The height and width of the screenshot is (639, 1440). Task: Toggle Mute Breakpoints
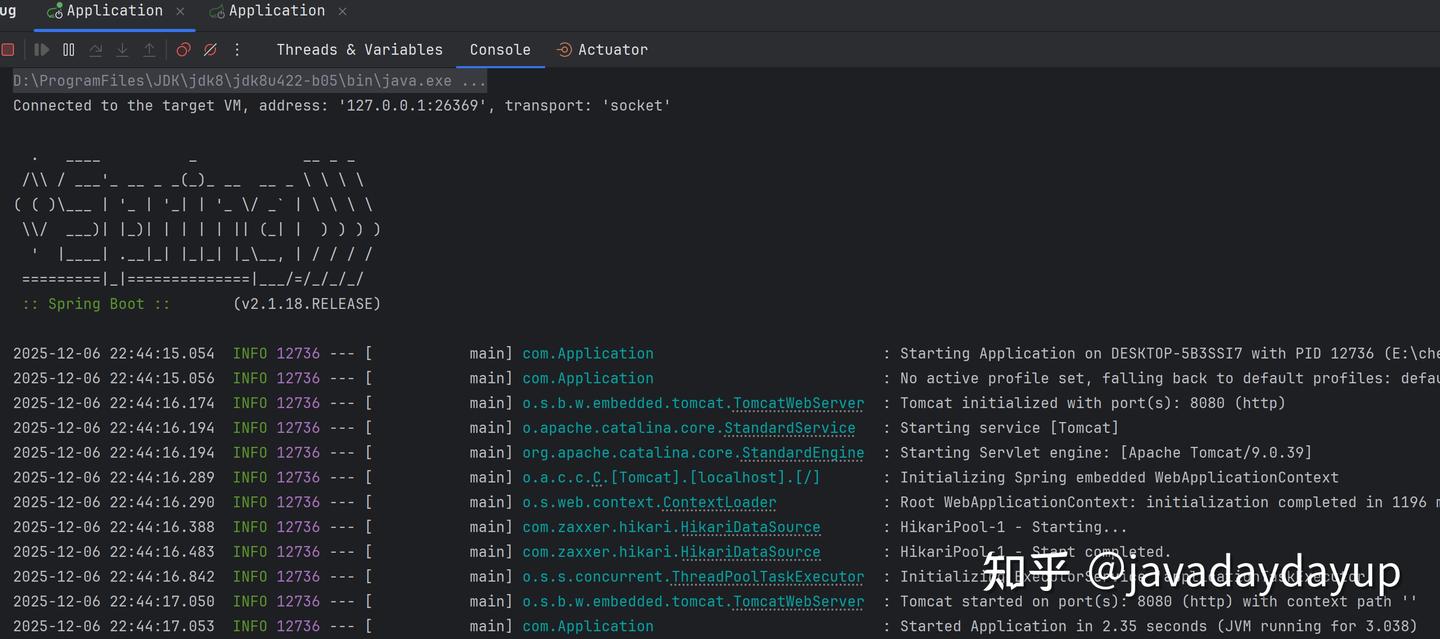[x=210, y=49]
